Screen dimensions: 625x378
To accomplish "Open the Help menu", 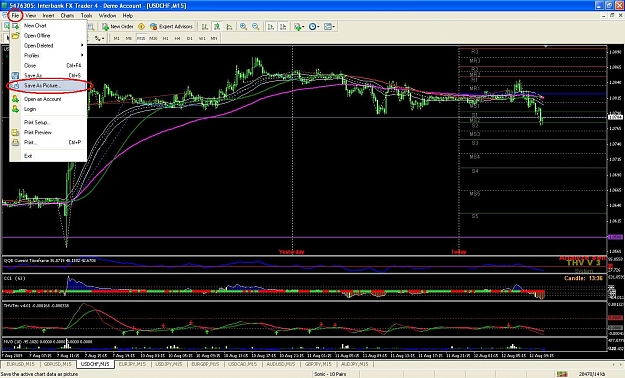I will pyautogui.click(x=128, y=16).
